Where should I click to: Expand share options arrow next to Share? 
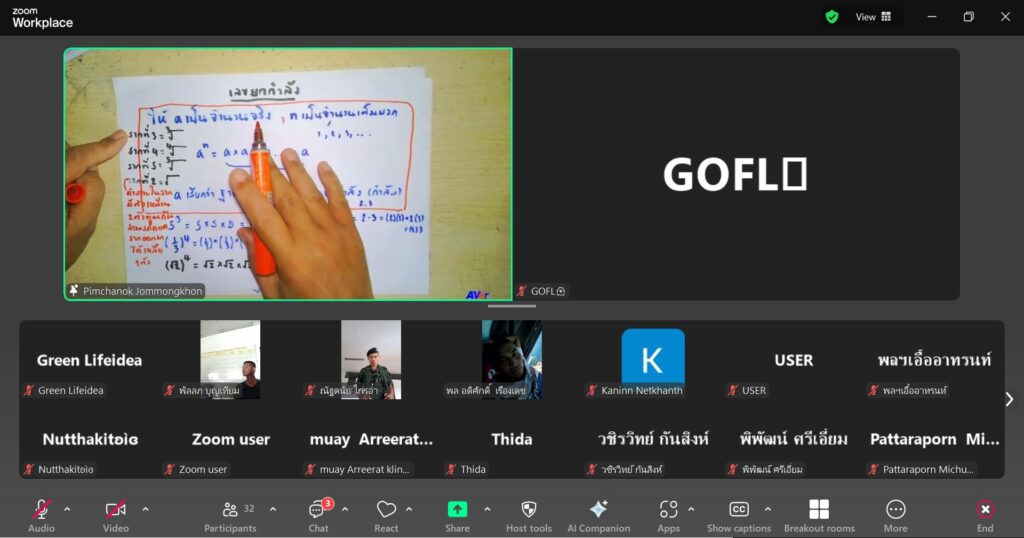[x=487, y=509]
